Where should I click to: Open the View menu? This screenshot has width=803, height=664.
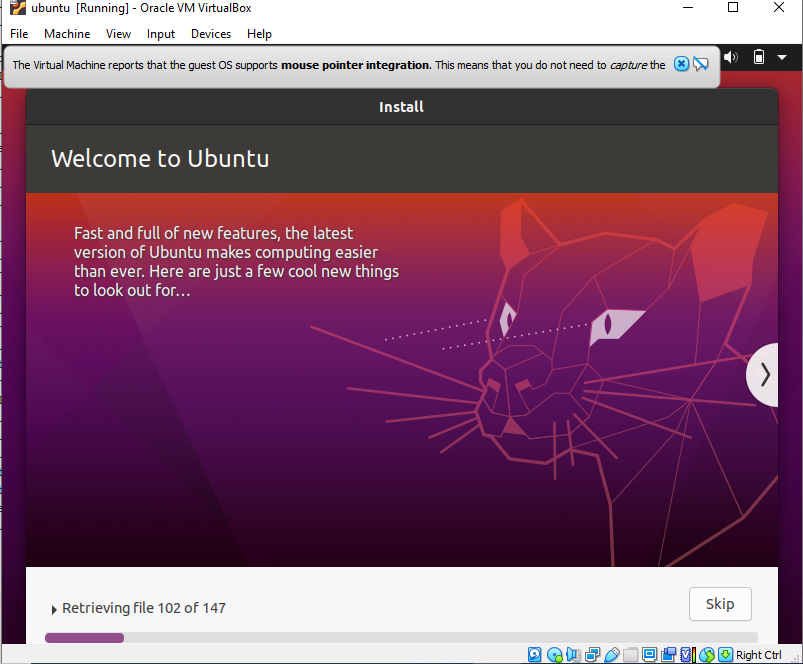[x=118, y=34]
